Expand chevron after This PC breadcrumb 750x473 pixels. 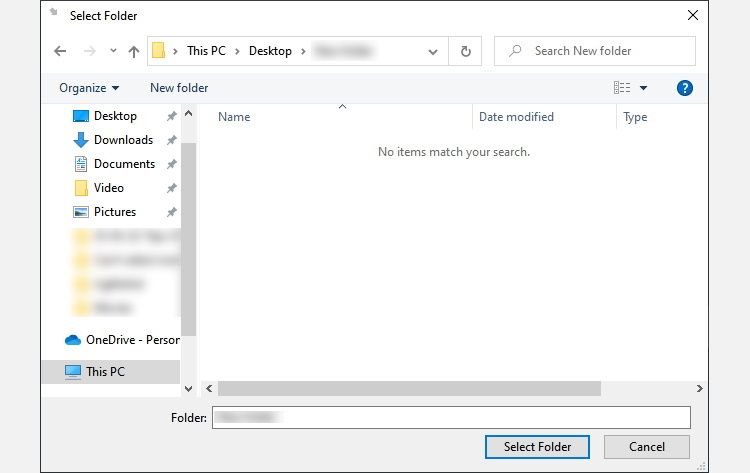(237, 51)
